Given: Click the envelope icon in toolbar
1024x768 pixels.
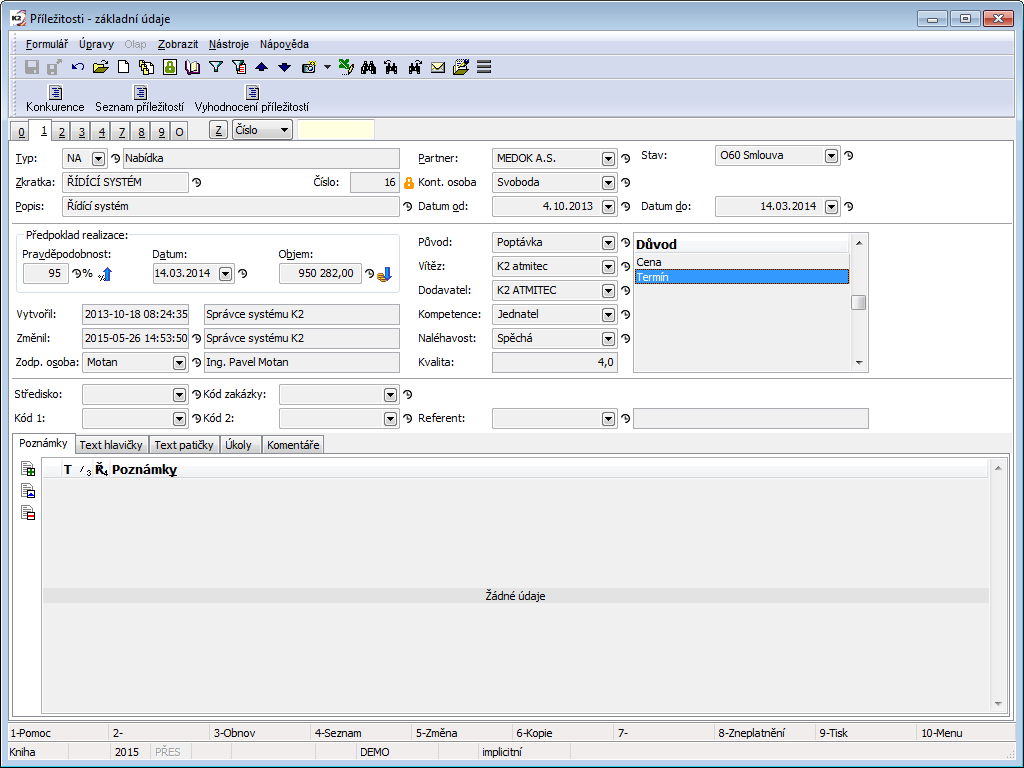Looking at the screenshot, I should 438,67.
